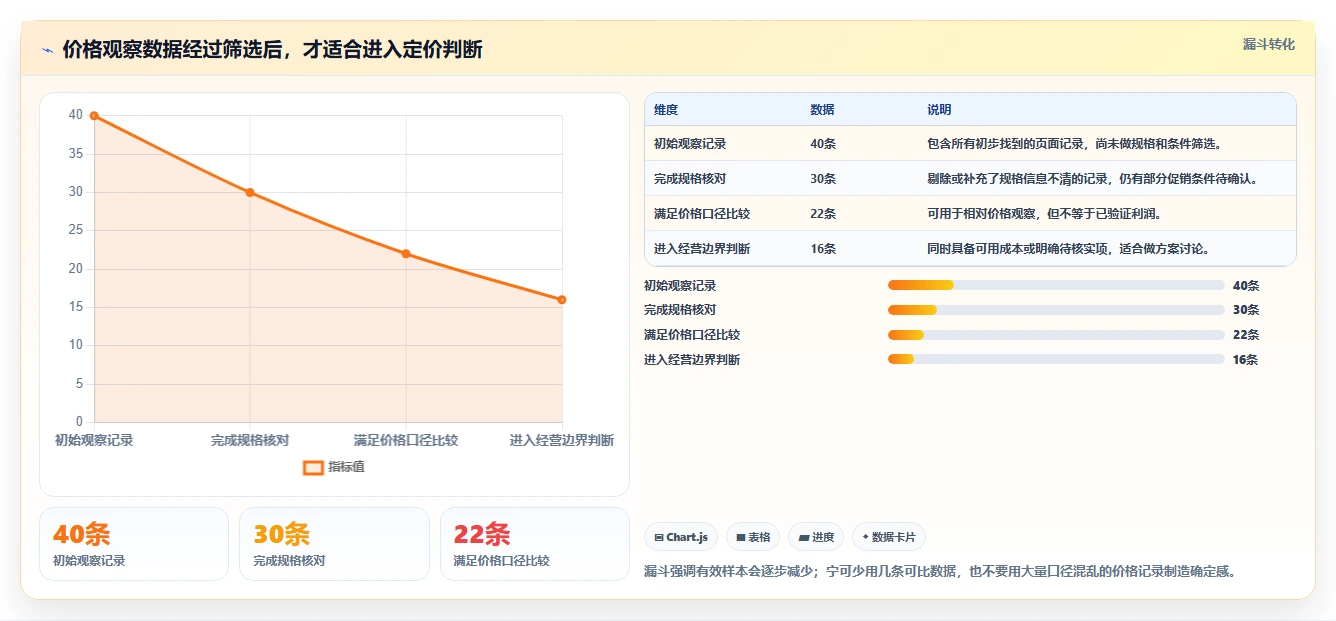Click progress bar for 初始观察记录
The height and width of the screenshot is (621, 1336).
[1056, 285]
